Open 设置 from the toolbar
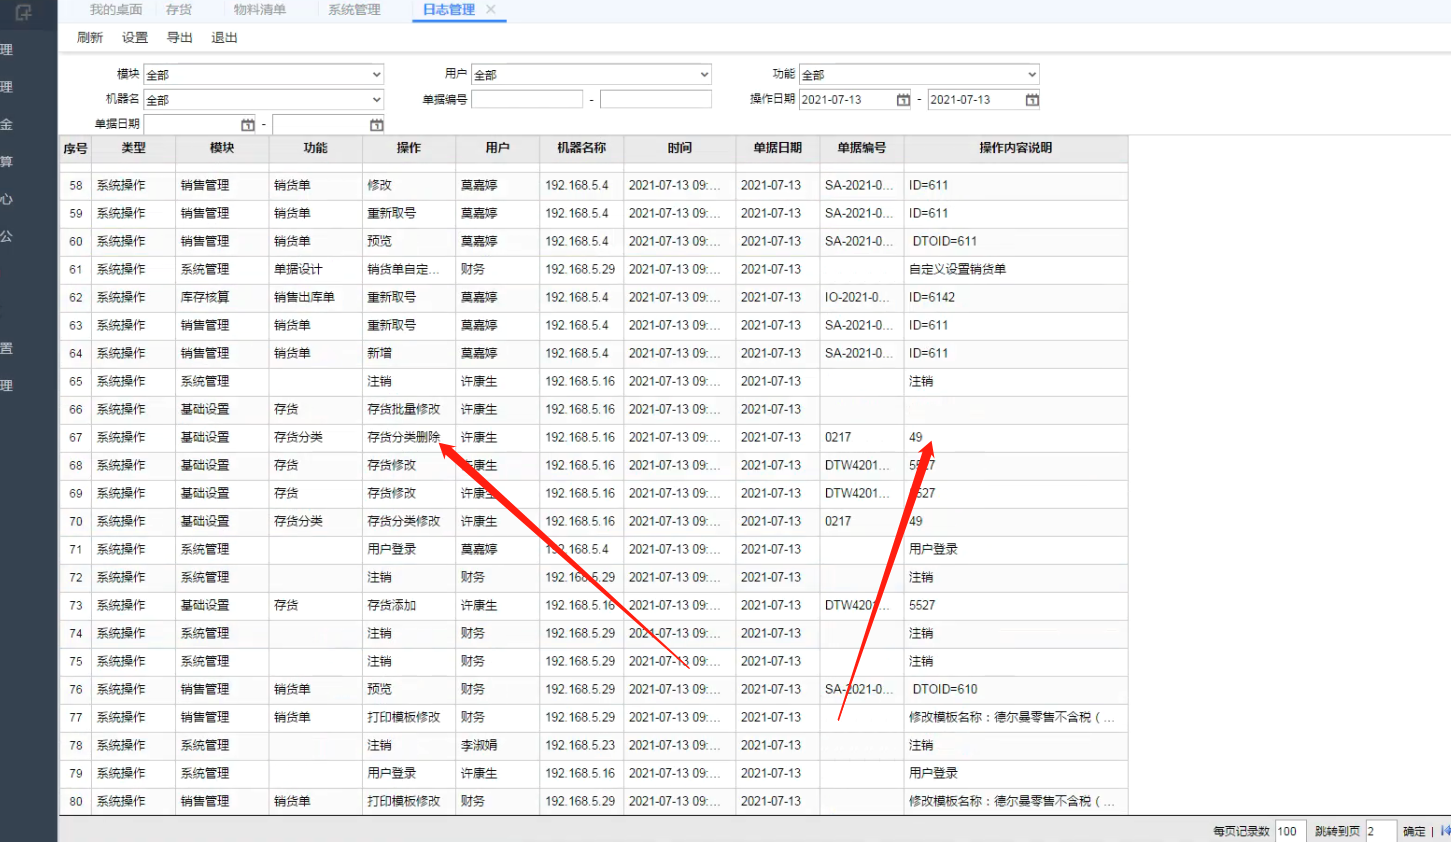Image resolution: width=1451 pixels, height=842 pixels. [x=135, y=38]
